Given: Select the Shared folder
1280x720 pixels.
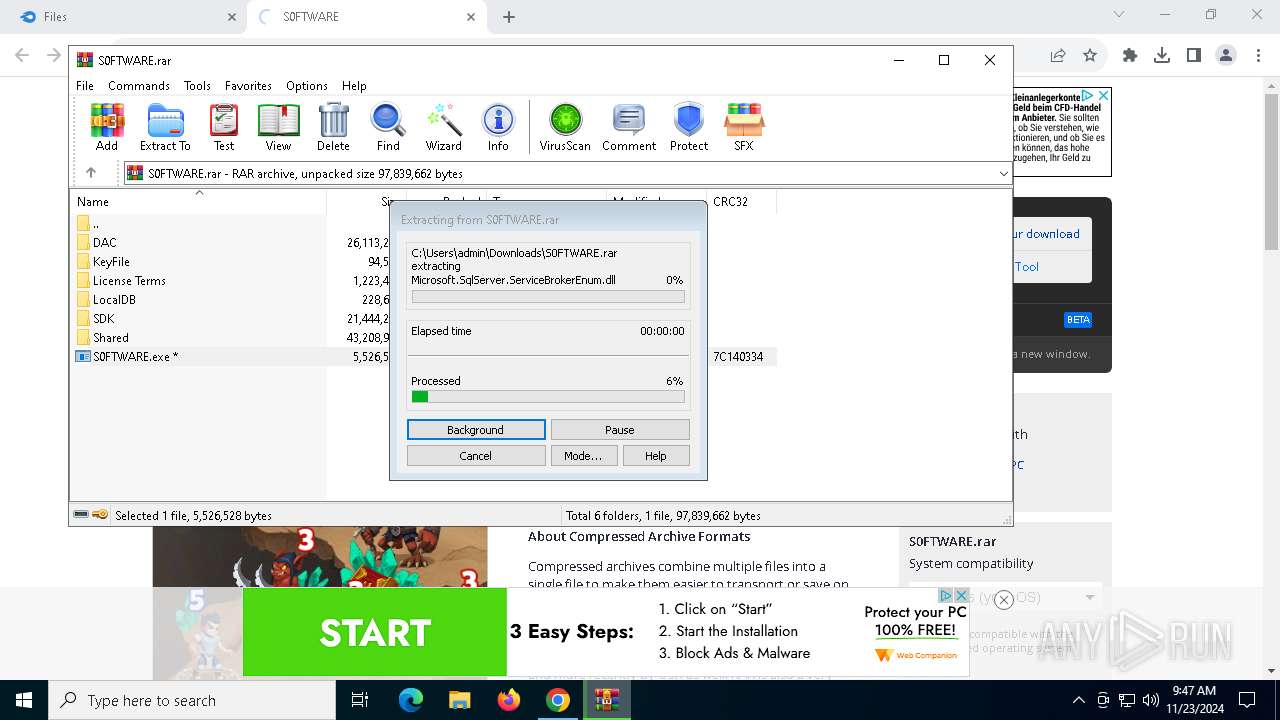Looking at the screenshot, I should click(110, 337).
